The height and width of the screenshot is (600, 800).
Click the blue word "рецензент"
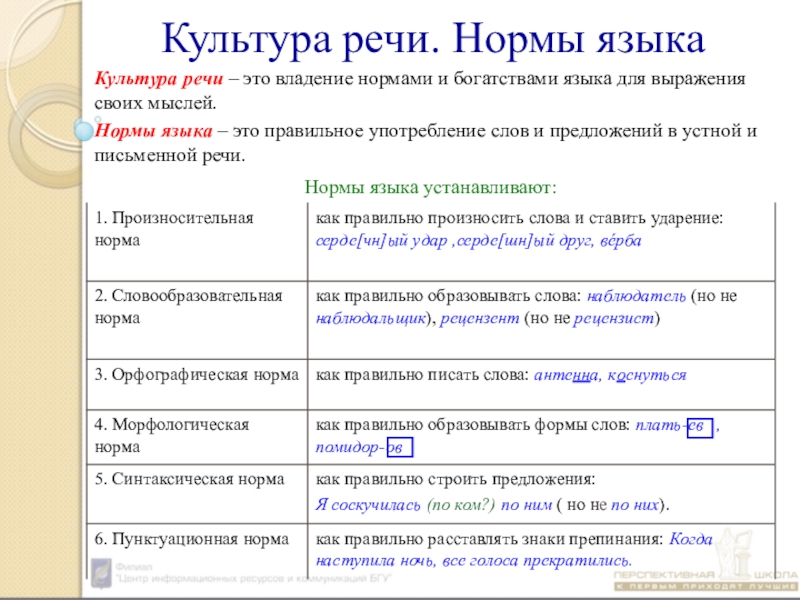pyautogui.click(x=480, y=319)
